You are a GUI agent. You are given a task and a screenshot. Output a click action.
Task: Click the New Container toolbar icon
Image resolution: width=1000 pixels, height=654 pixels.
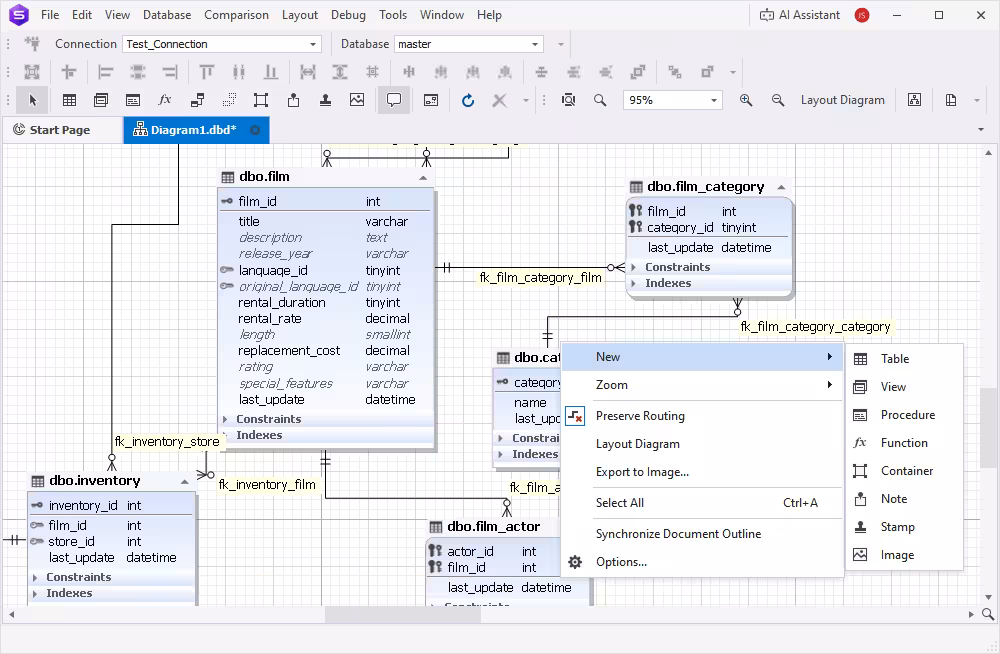tap(261, 100)
